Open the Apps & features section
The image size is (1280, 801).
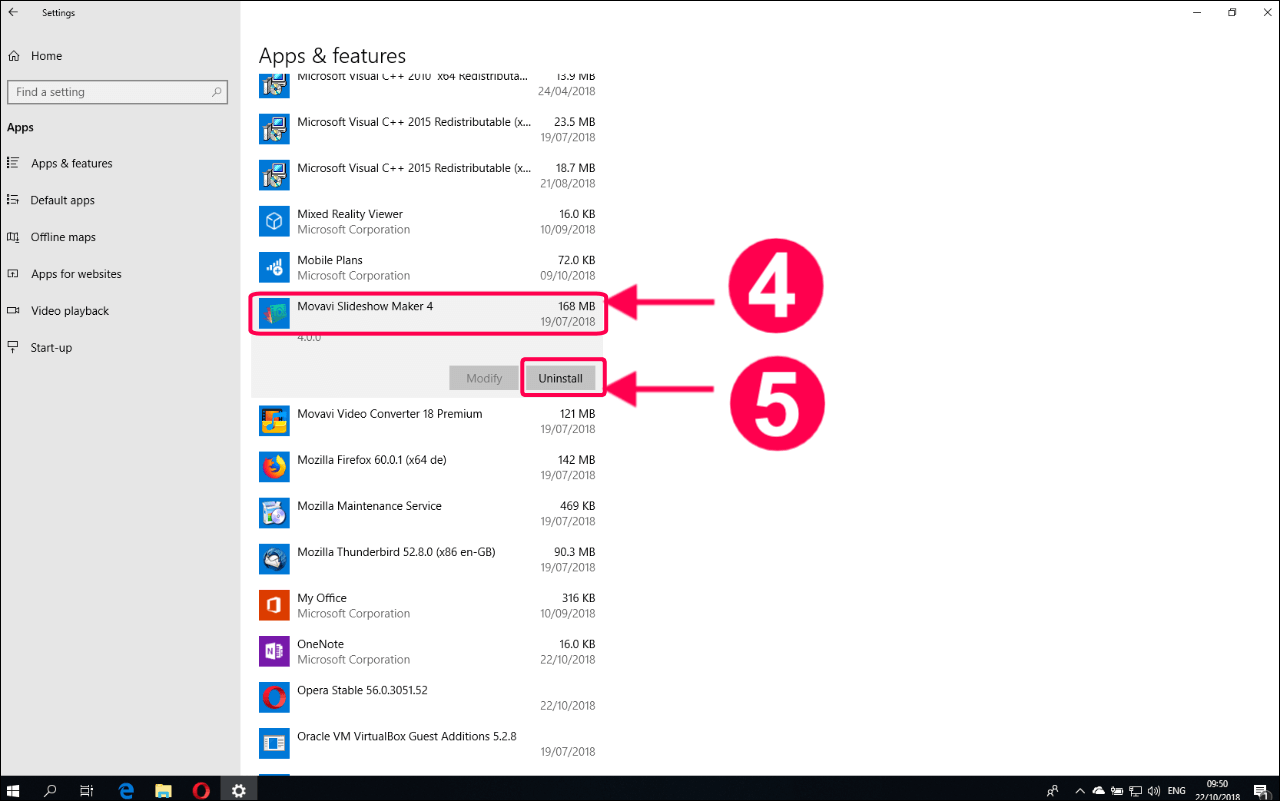click(72, 163)
